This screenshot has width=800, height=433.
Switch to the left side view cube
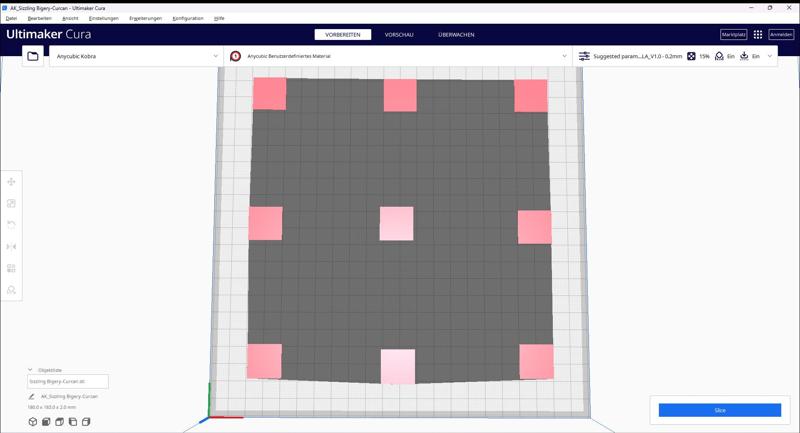pos(72,422)
